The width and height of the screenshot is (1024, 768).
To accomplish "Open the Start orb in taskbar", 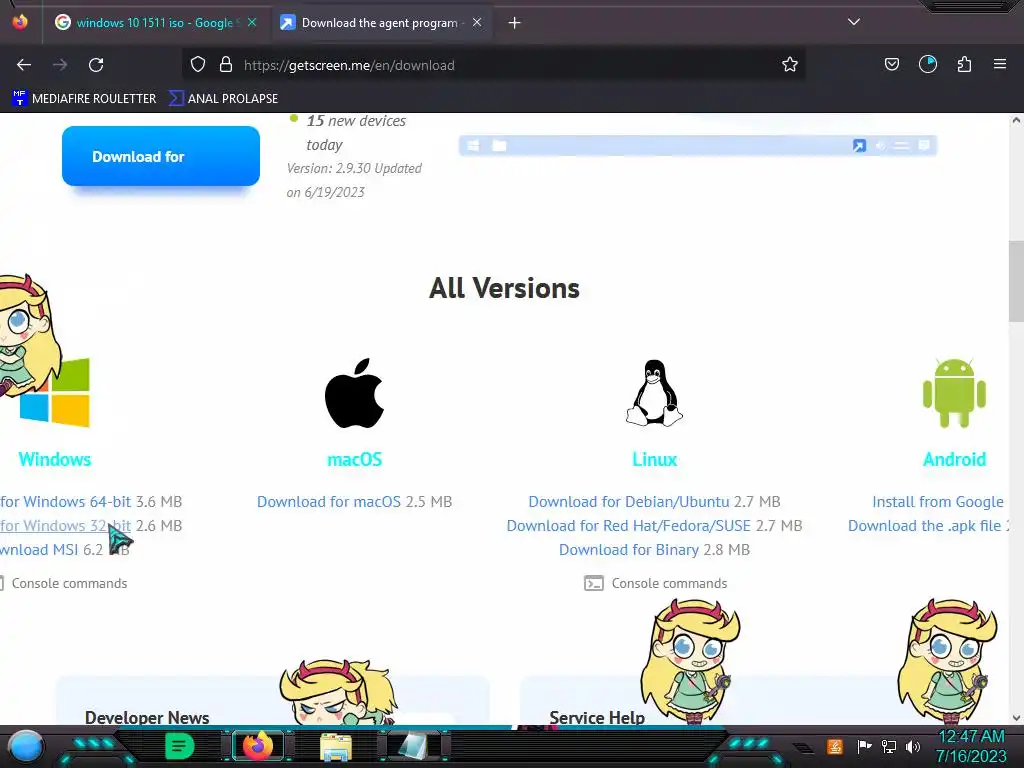I will (26, 746).
